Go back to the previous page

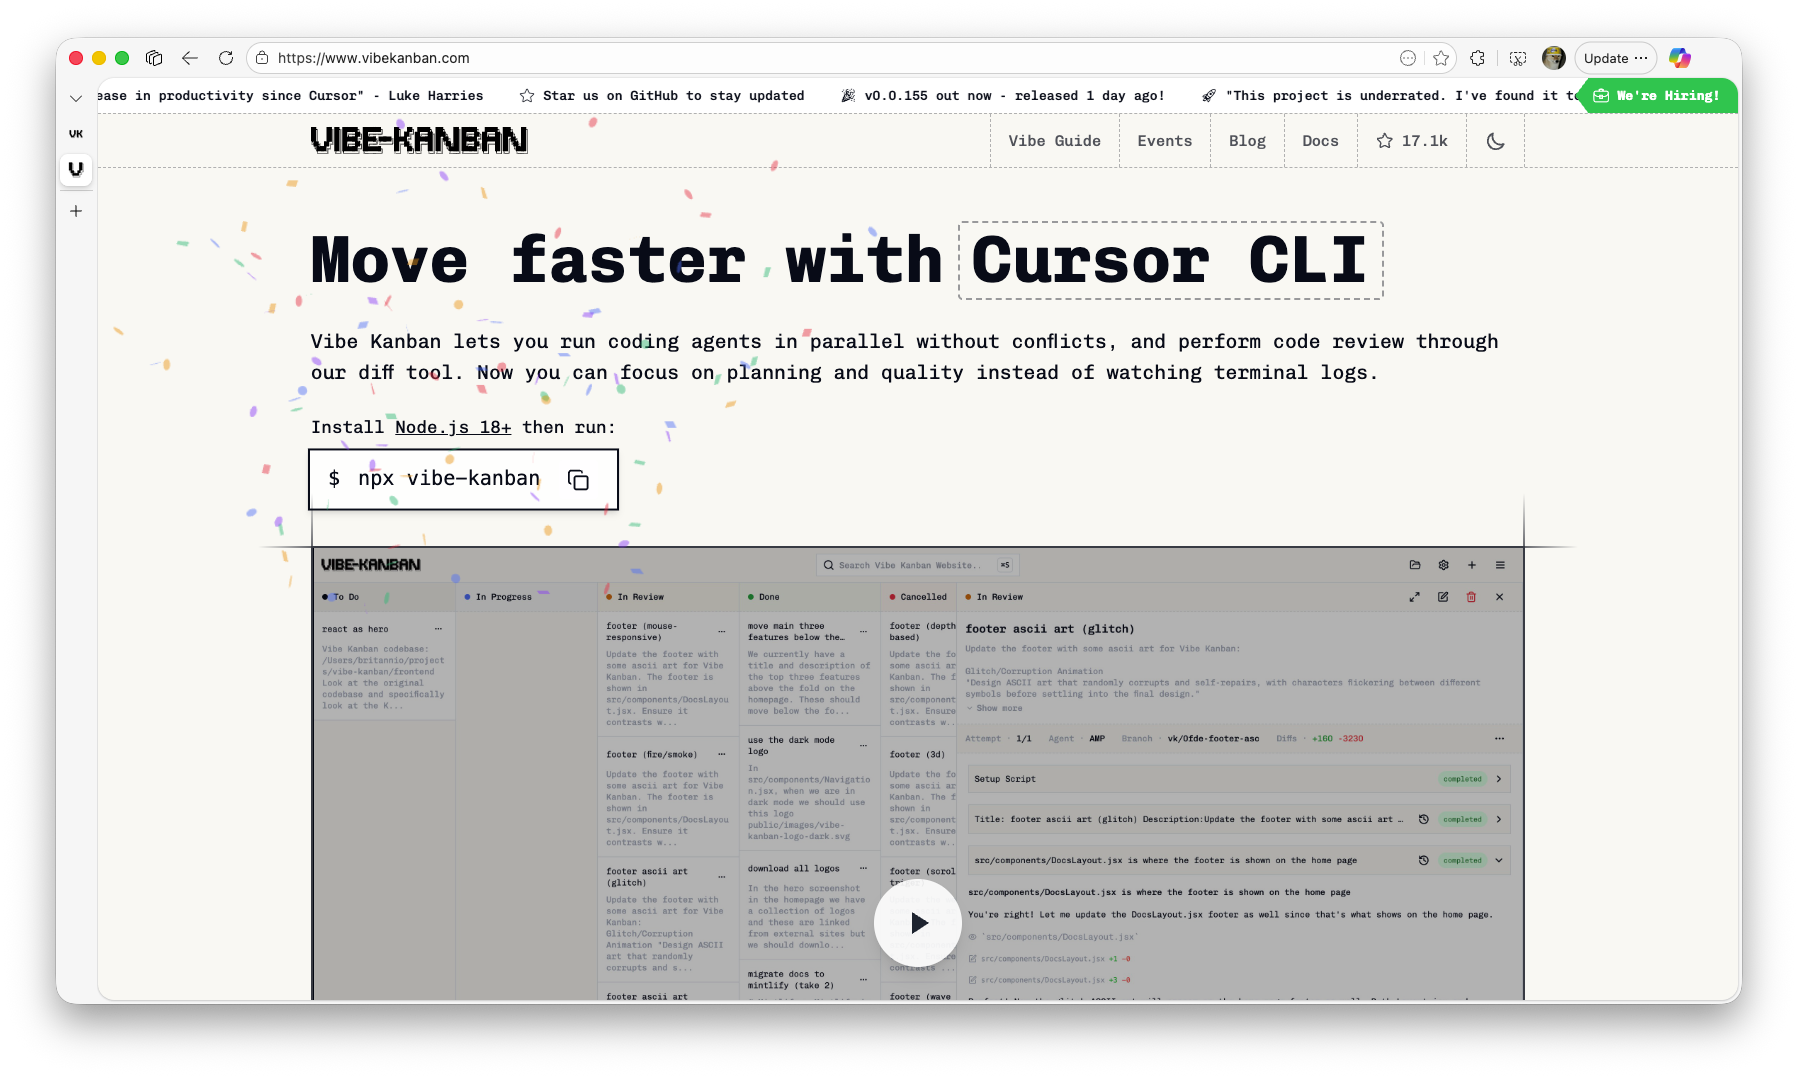(190, 58)
